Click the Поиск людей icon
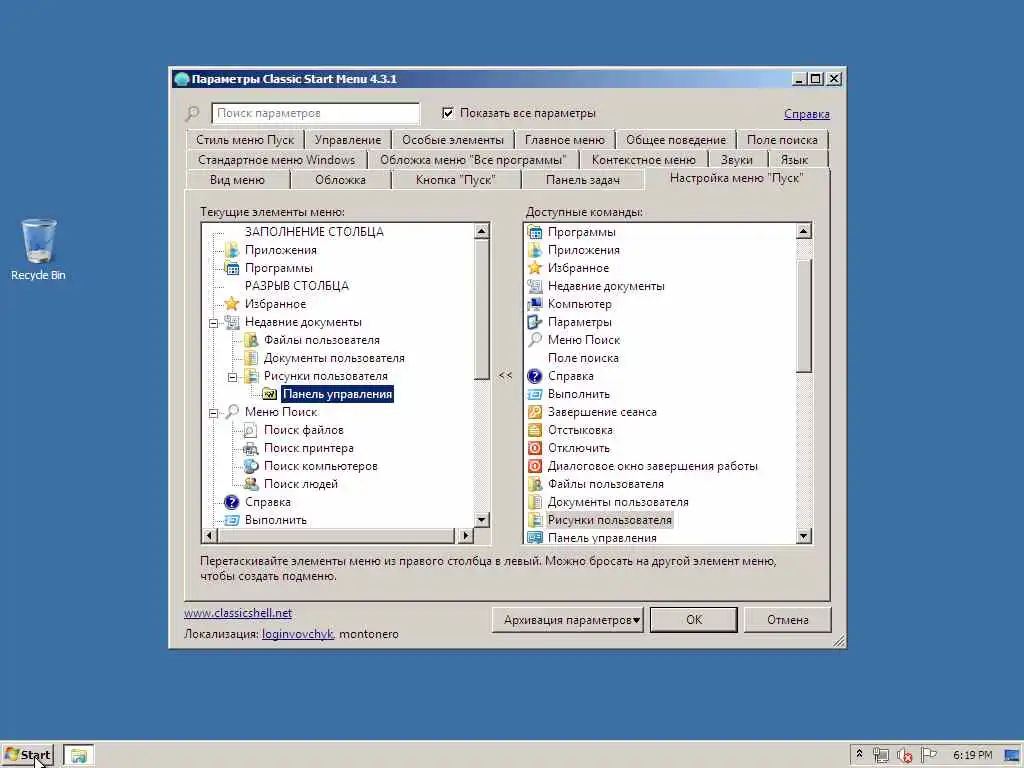Viewport: 1024px width, 768px height. pos(251,484)
